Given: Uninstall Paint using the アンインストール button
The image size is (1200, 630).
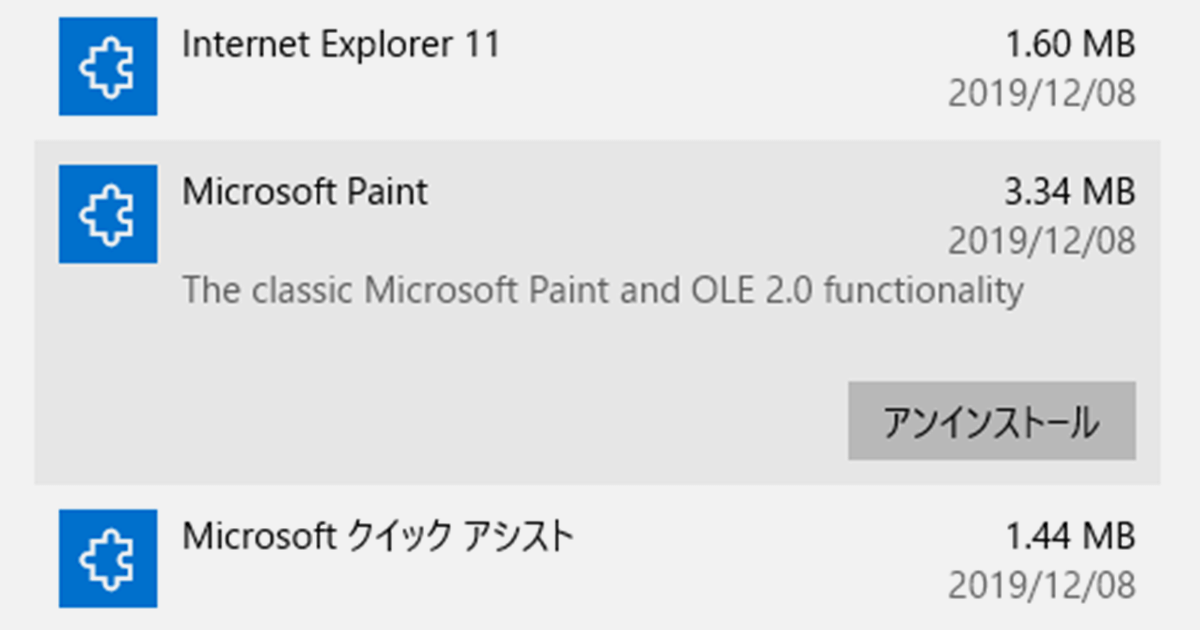Looking at the screenshot, I should click(992, 421).
